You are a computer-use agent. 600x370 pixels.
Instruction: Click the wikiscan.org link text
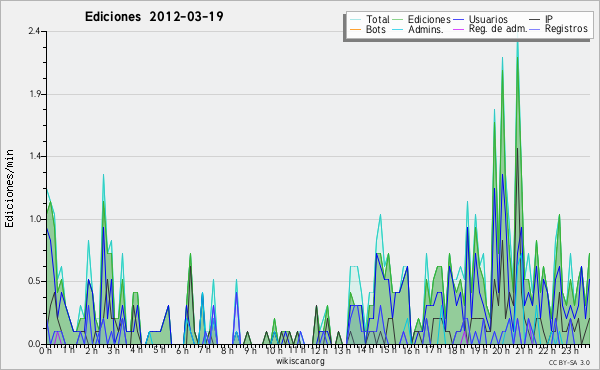point(300,361)
